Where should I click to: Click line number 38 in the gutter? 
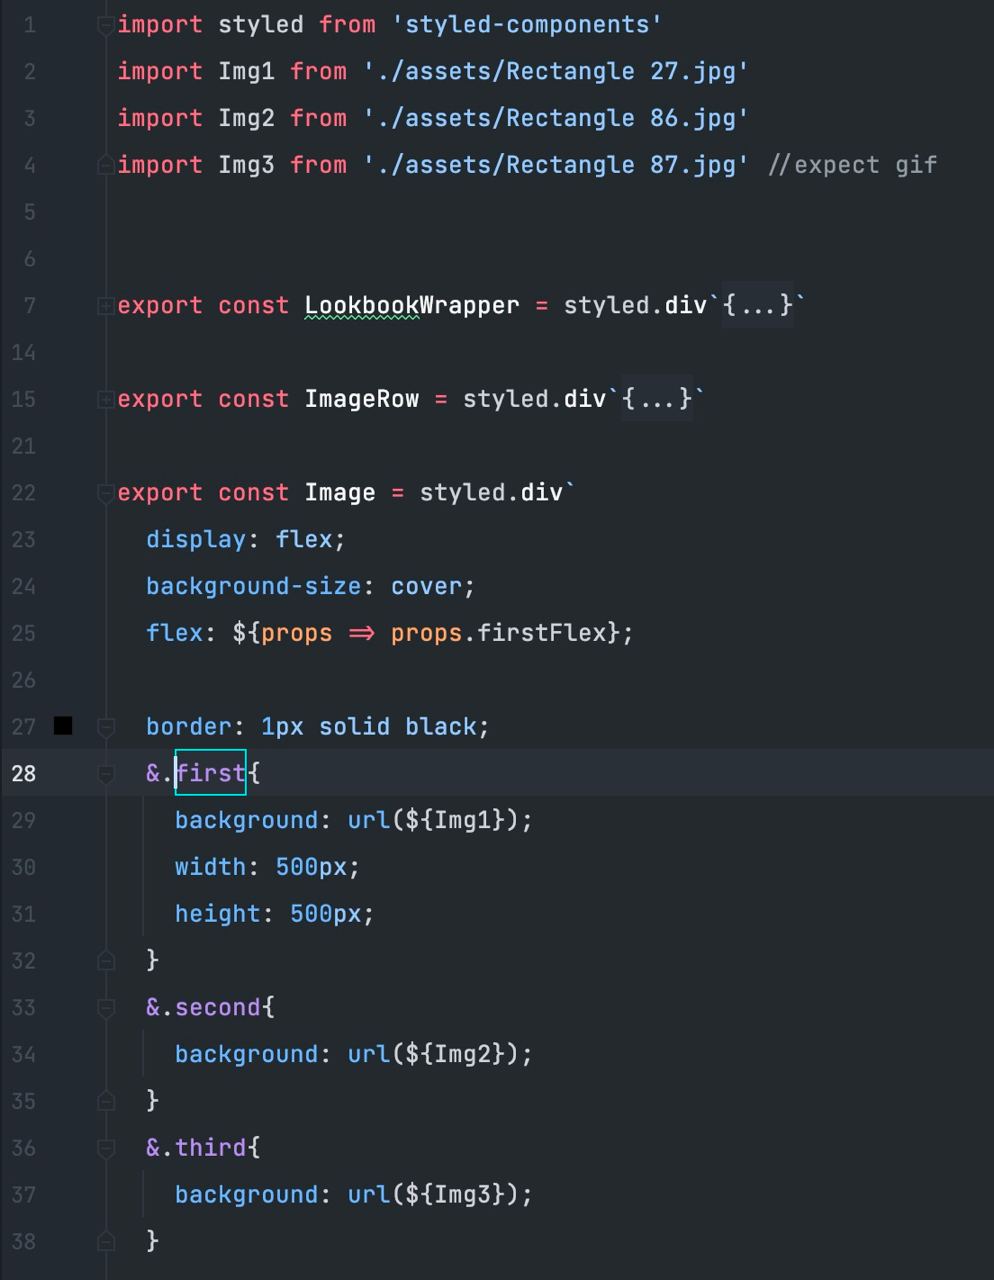tap(23, 1241)
